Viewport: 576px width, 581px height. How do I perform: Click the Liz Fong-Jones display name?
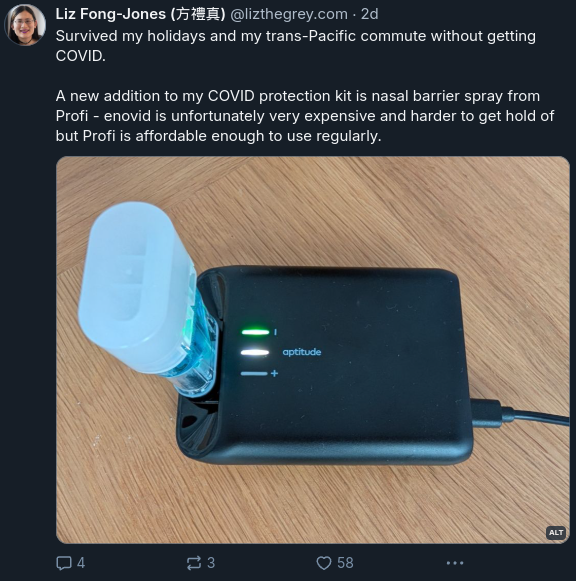(x=140, y=14)
